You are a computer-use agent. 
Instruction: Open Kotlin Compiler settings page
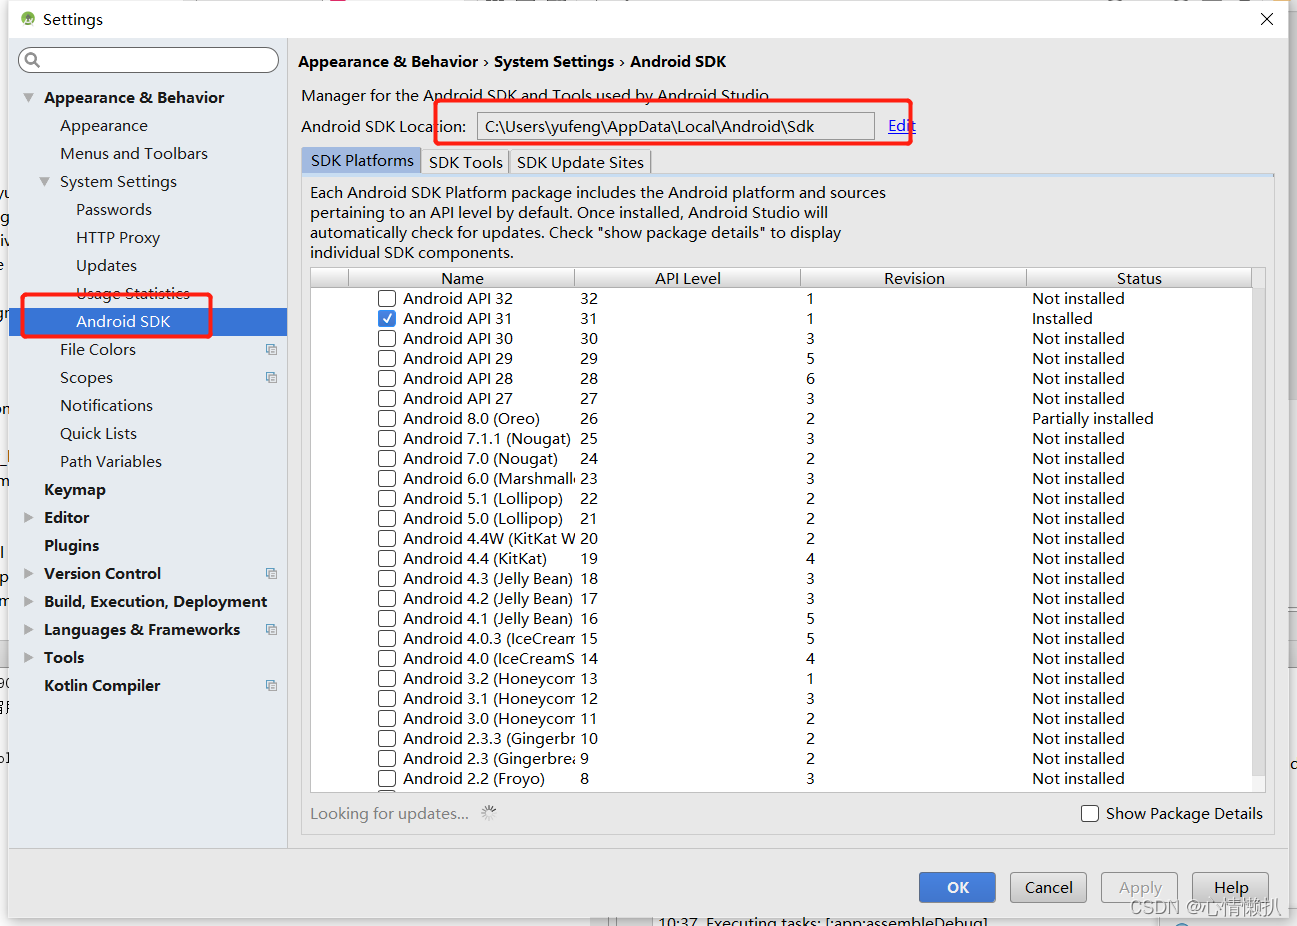point(102,685)
